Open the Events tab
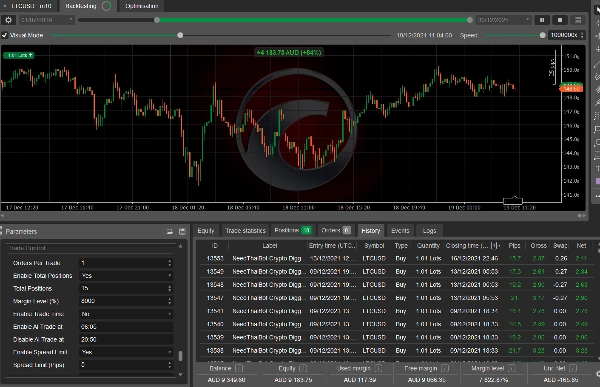Image resolution: width=600 pixels, height=387 pixels. coord(400,230)
